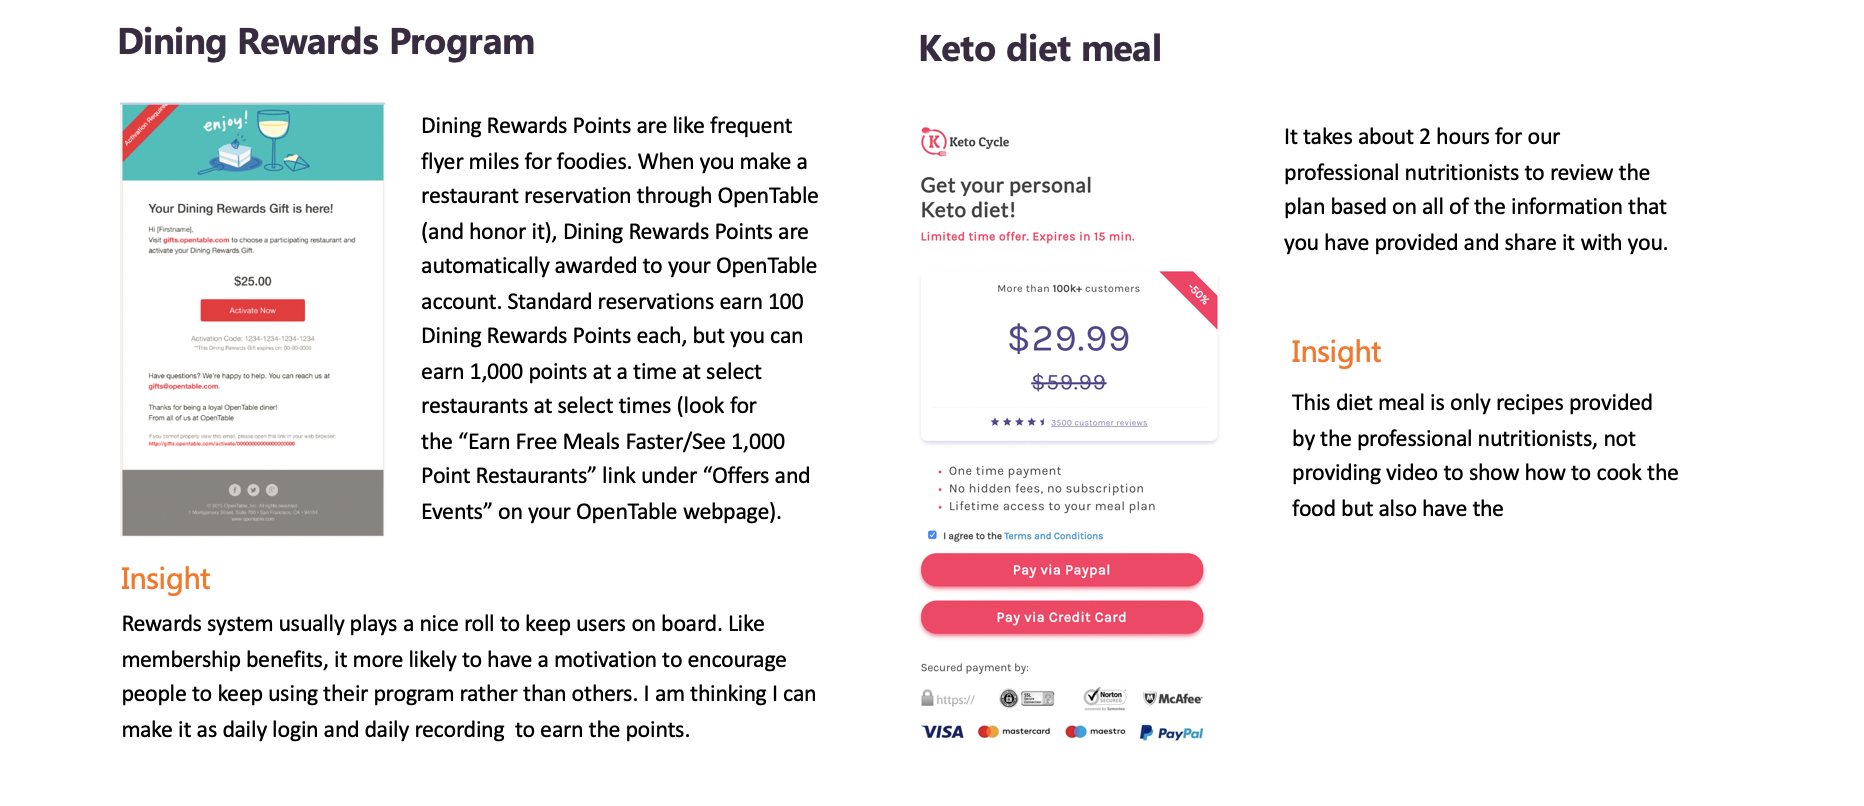Click the McAfee security badge
Image resolution: width=1864 pixels, height=806 pixels.
[1172, 699]
